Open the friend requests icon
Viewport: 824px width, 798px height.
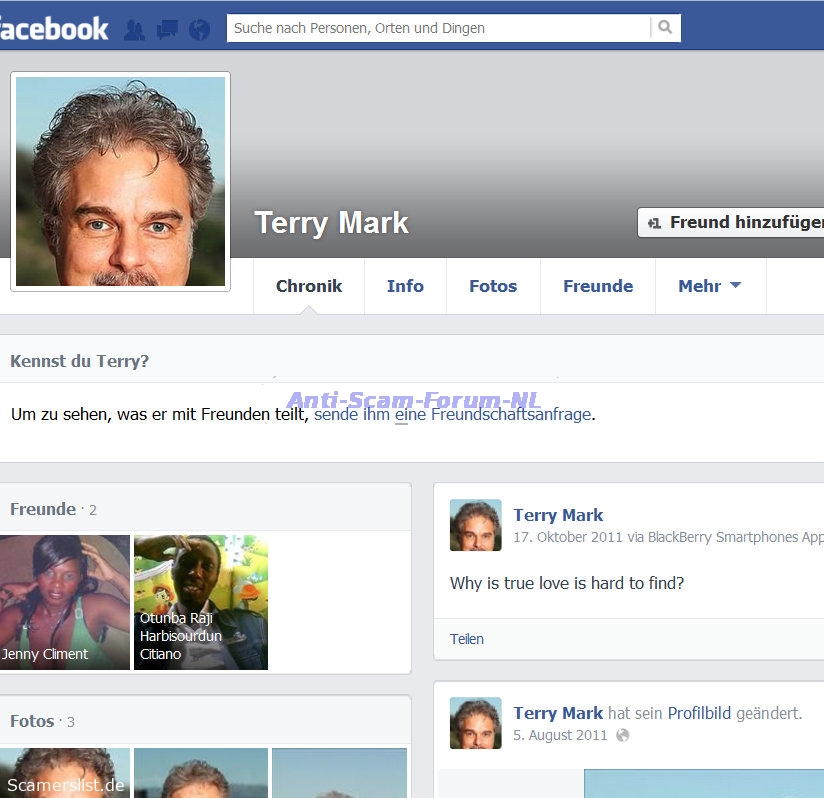point(134,30)
